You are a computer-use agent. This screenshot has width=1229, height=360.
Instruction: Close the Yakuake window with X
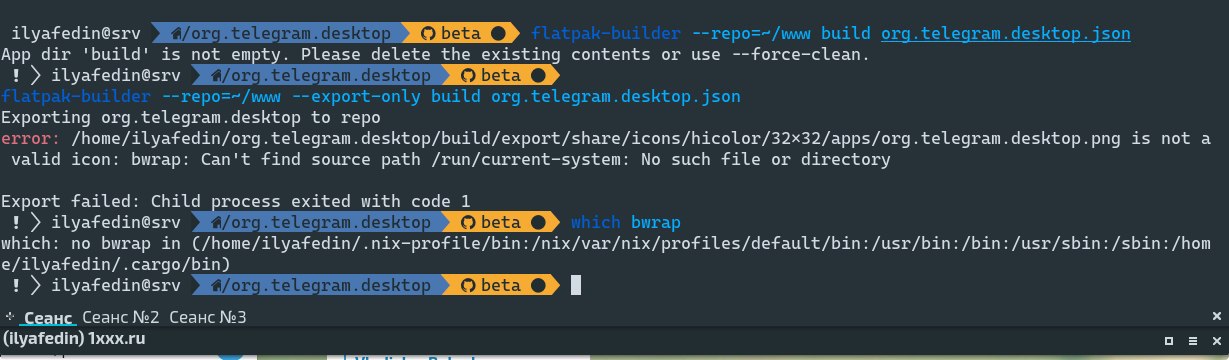pos(1216,342)
